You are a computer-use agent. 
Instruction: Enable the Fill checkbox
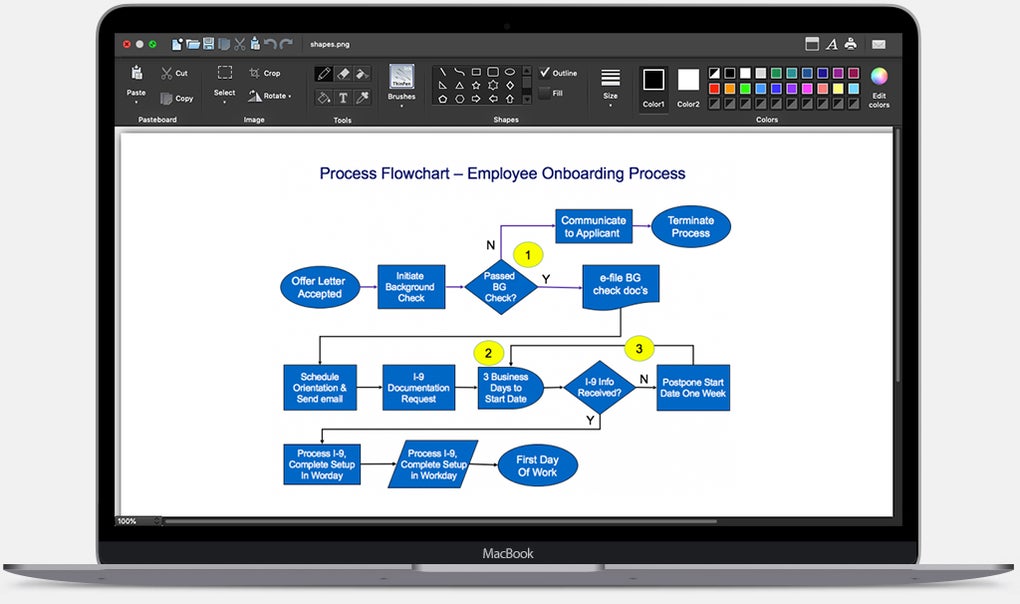tap(545, 93)
